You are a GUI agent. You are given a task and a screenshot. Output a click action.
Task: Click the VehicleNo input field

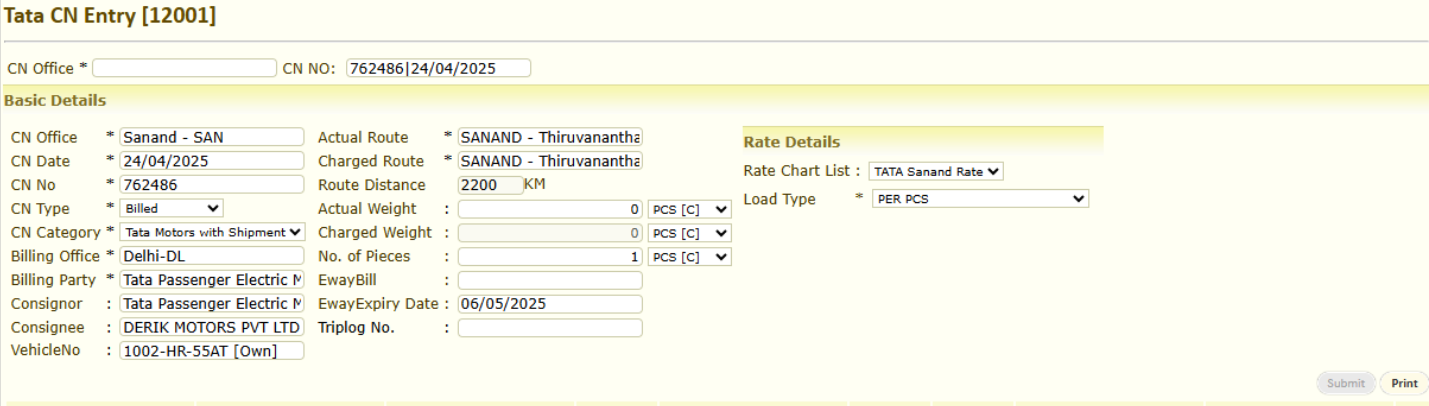click(211, 351)
